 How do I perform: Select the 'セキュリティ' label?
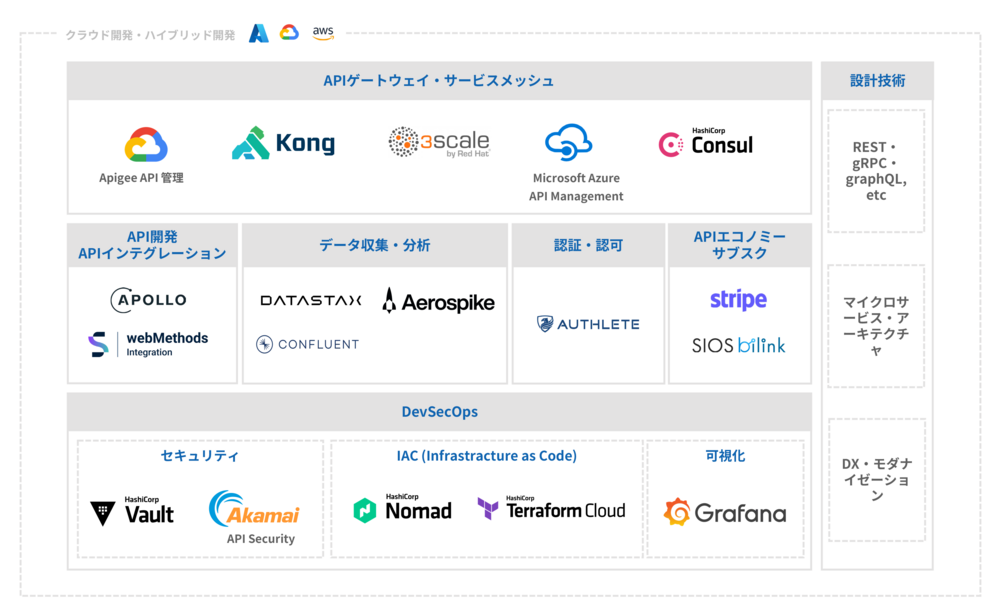pyautogui.click(x=200, y=455)
